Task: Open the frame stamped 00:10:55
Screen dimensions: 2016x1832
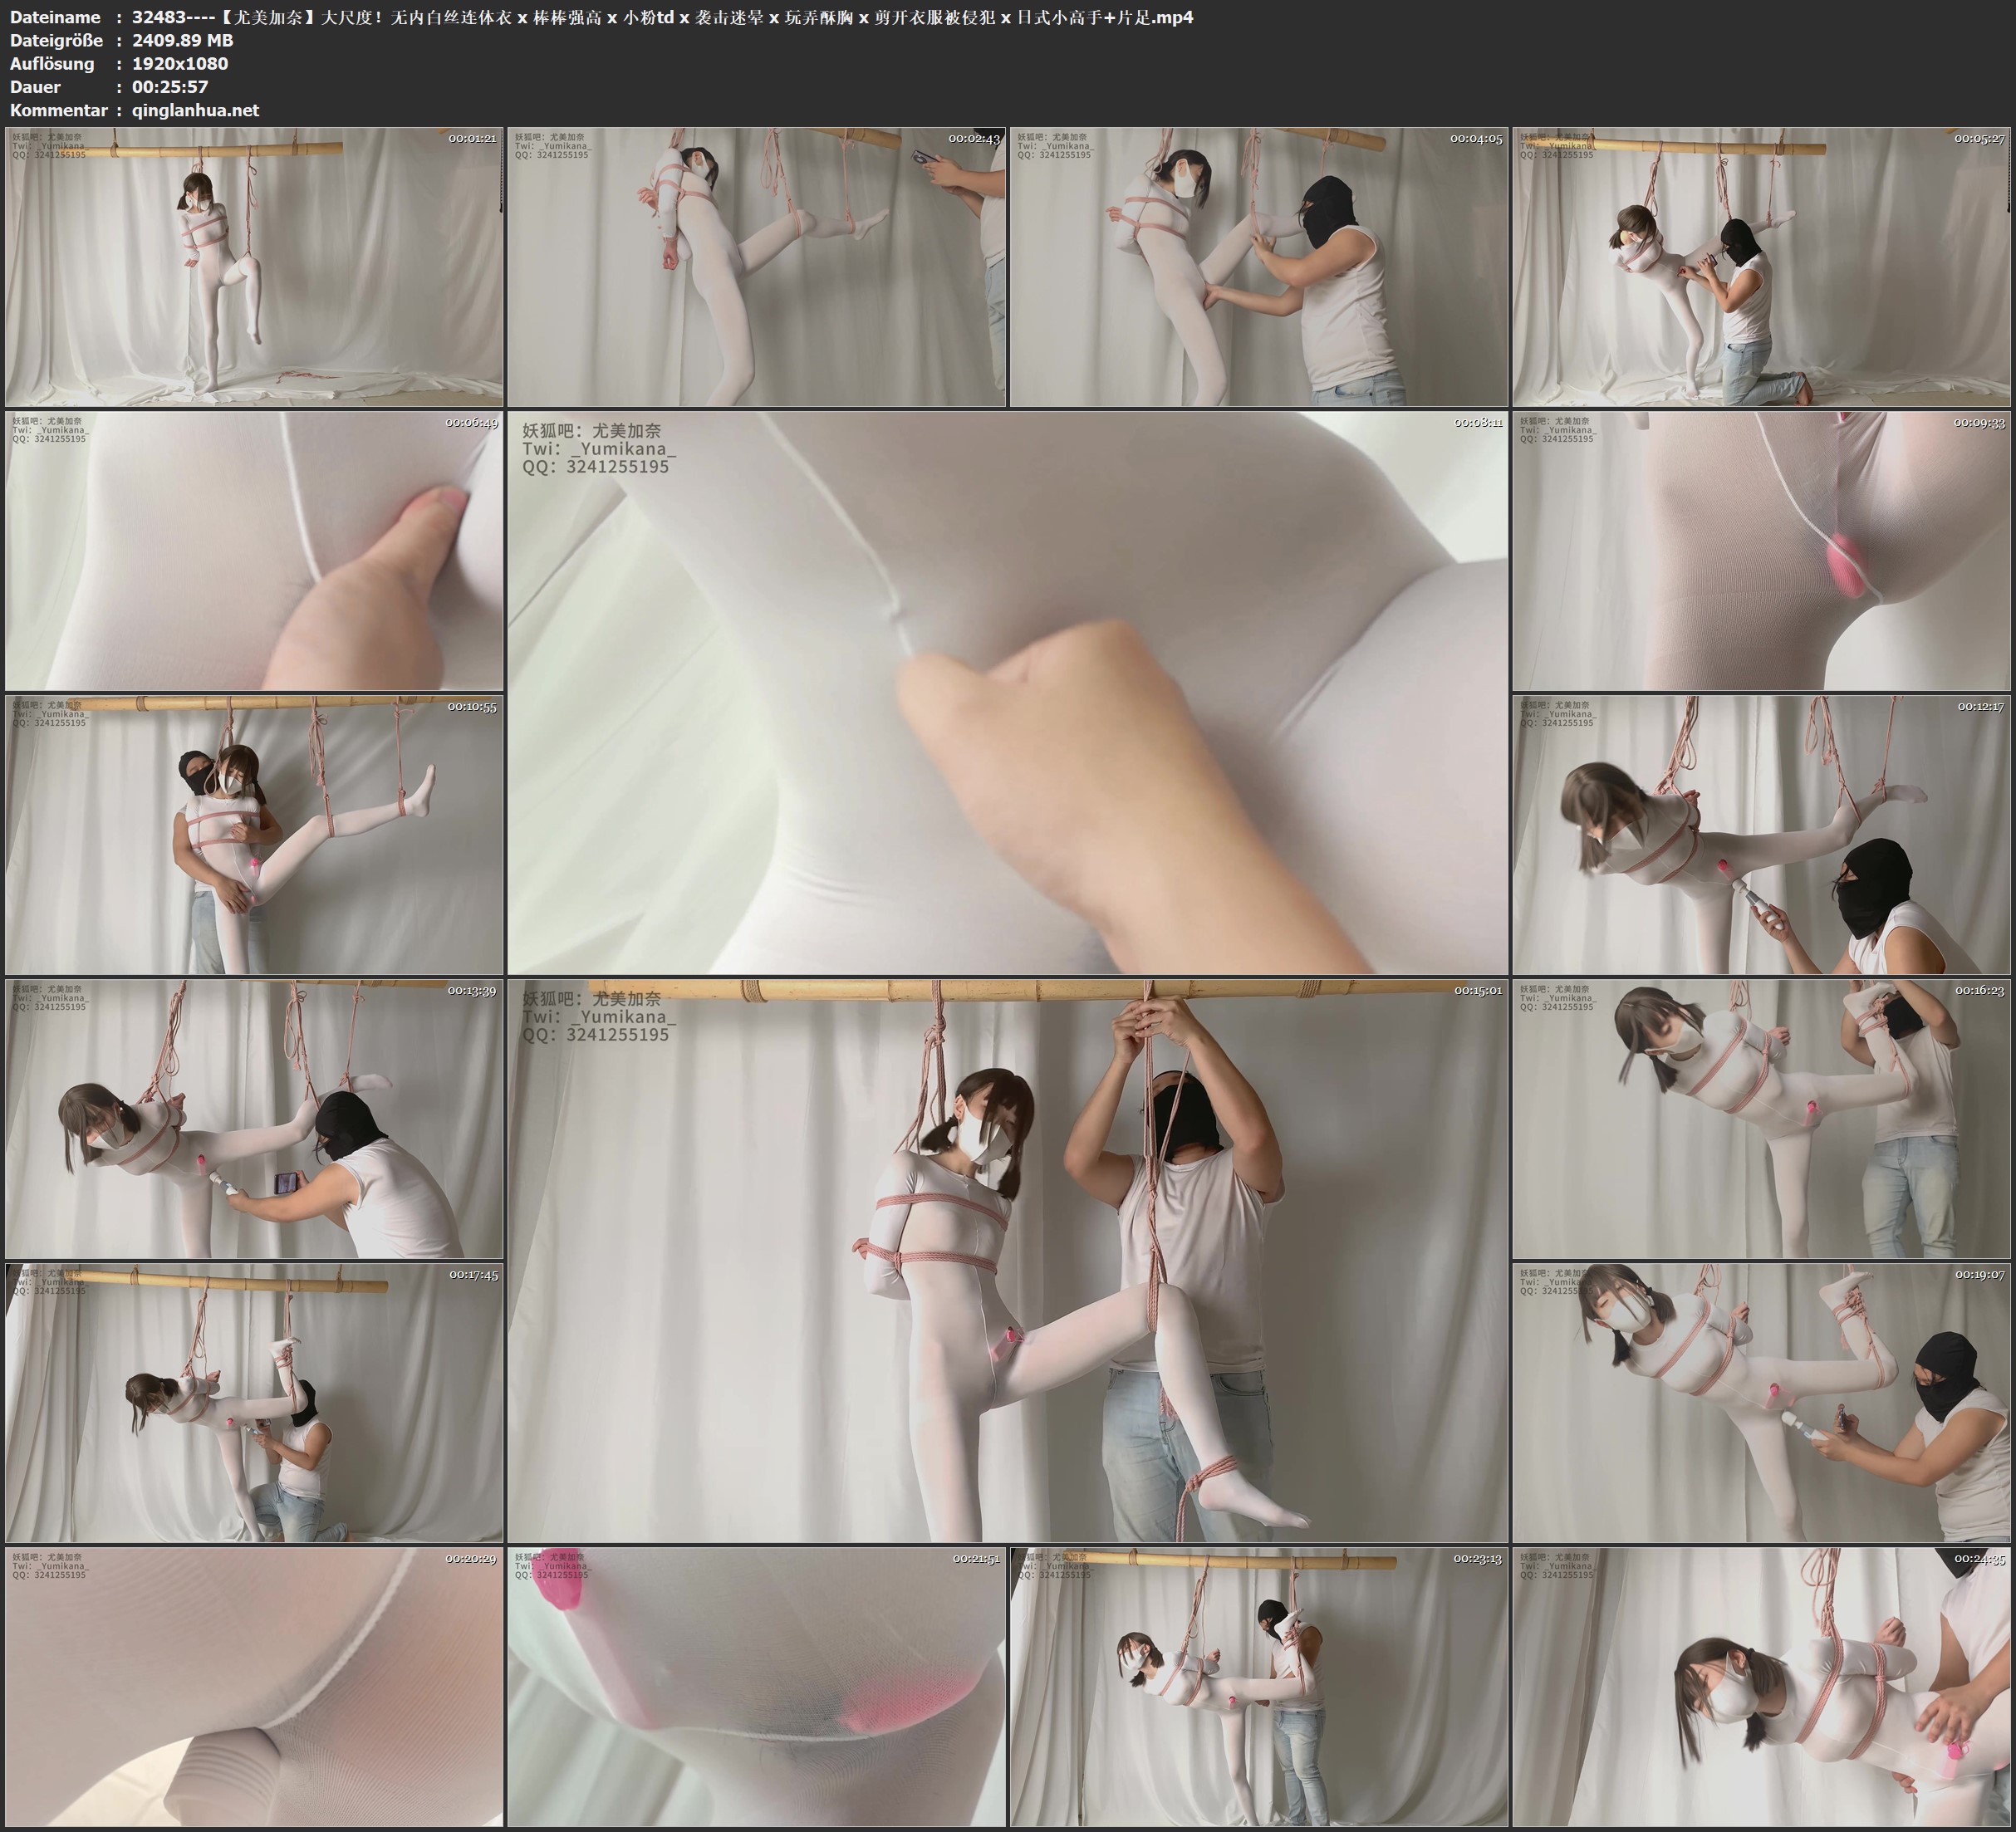Action: click(x=254, y=835)
